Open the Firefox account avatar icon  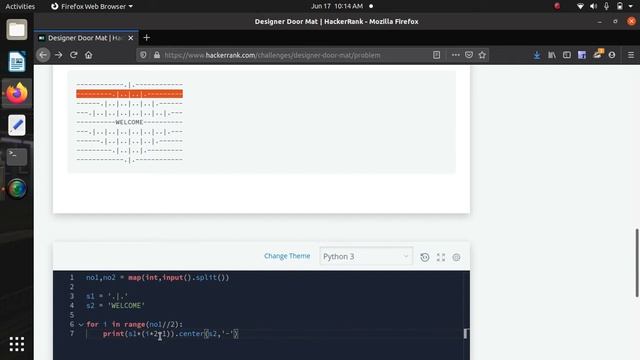click(x=612, y=55)
